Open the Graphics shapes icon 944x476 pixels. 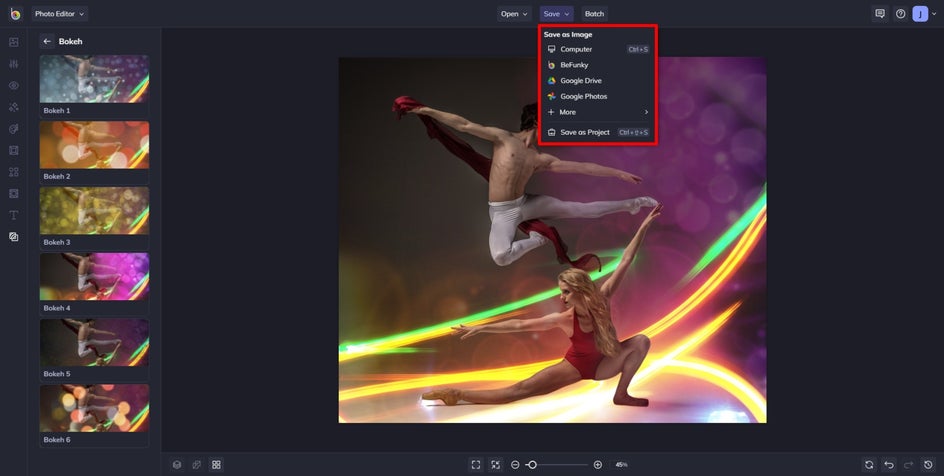[13, 172]
